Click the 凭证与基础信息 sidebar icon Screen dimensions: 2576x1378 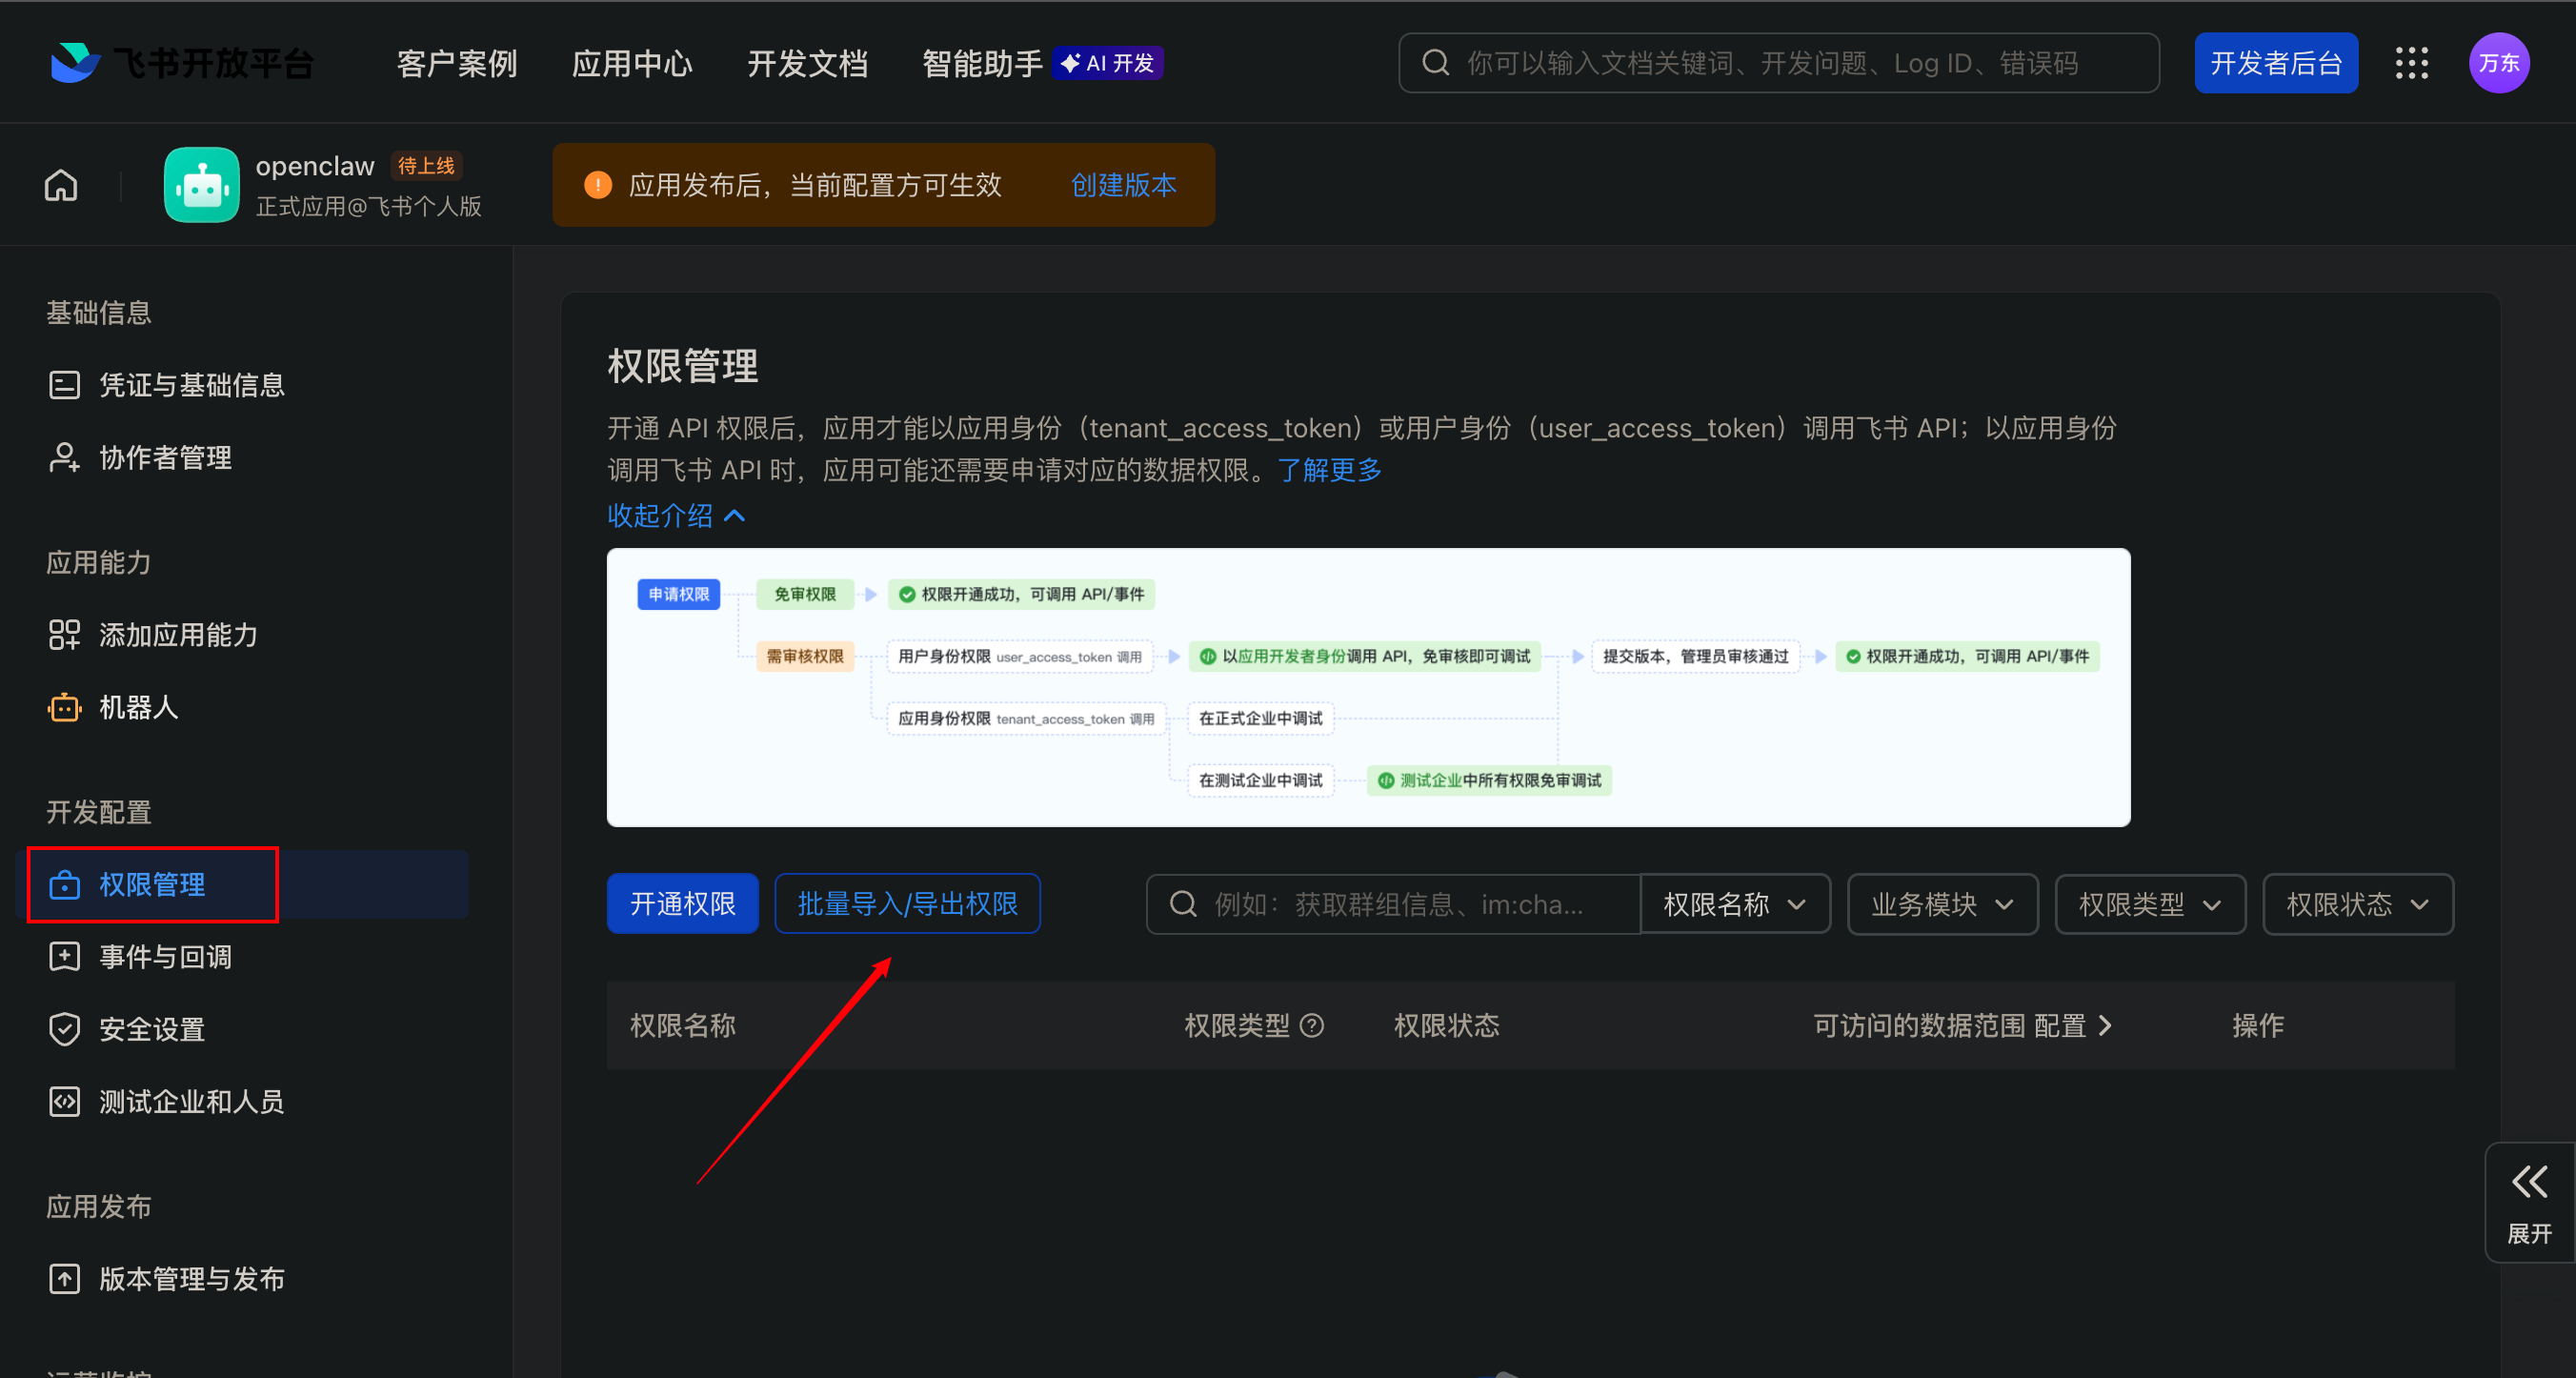[x=64, y=385]
